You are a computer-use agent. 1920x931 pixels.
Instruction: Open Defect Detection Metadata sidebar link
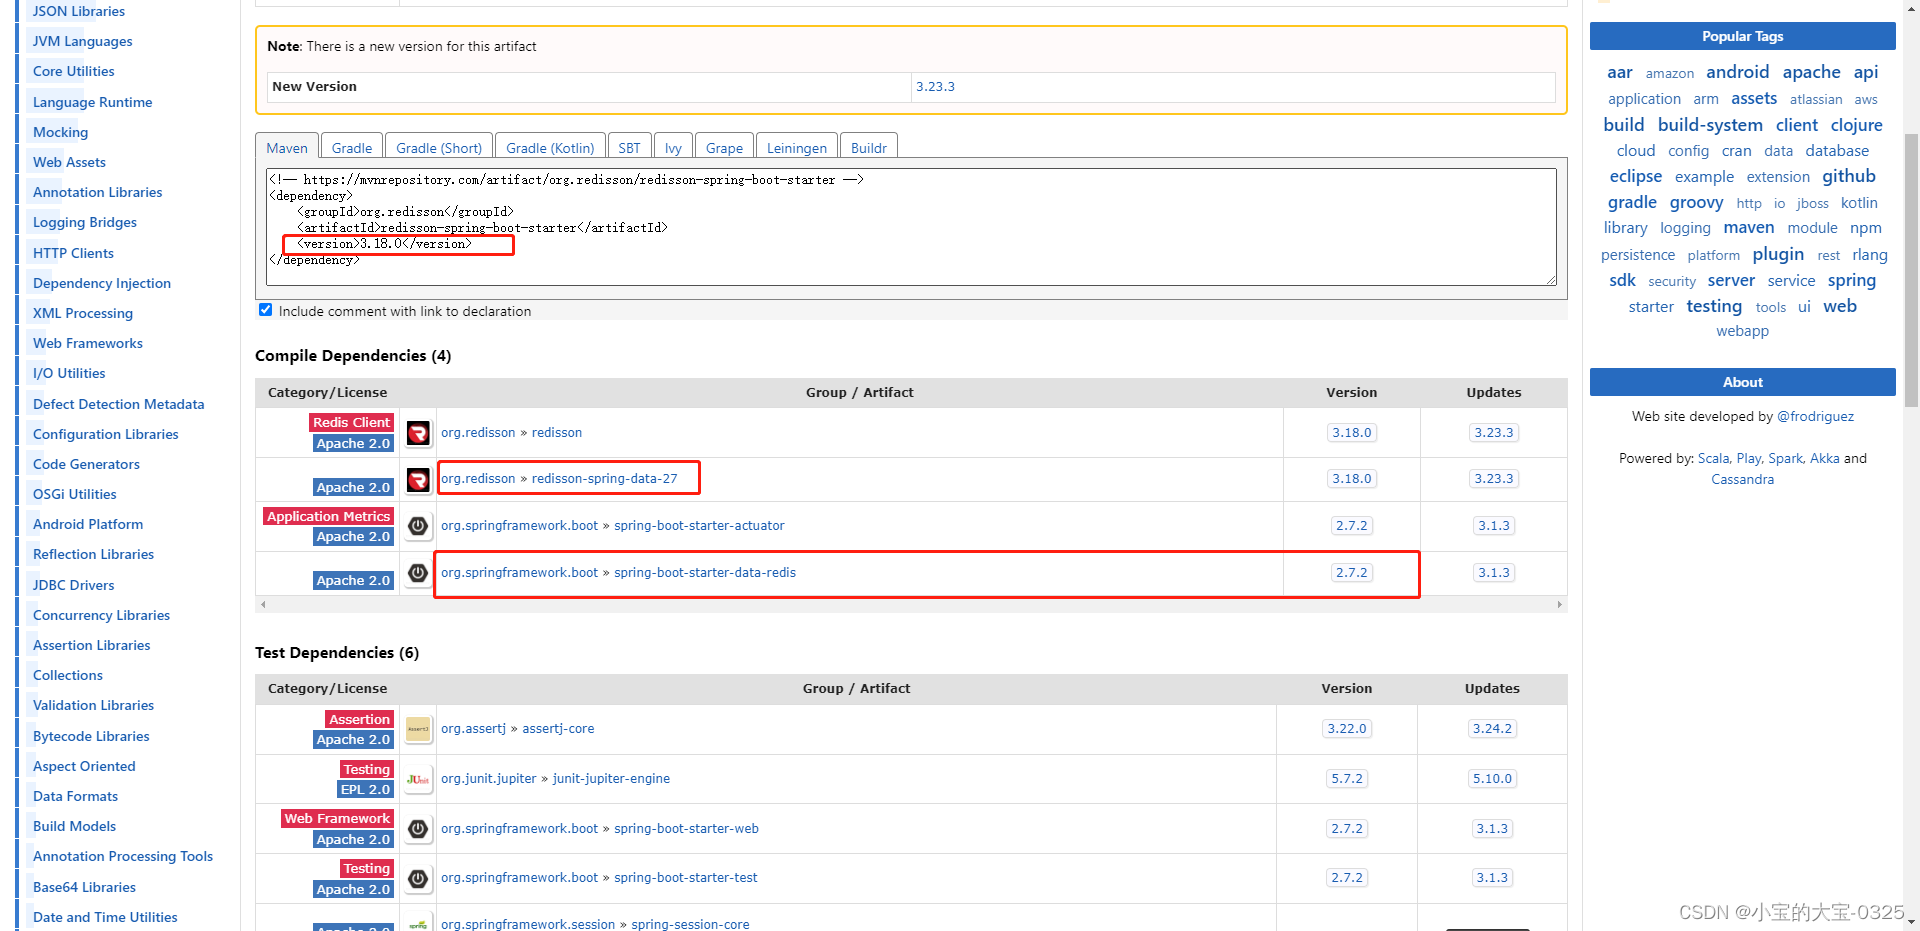pyautogui.click(x=118, y=404)
